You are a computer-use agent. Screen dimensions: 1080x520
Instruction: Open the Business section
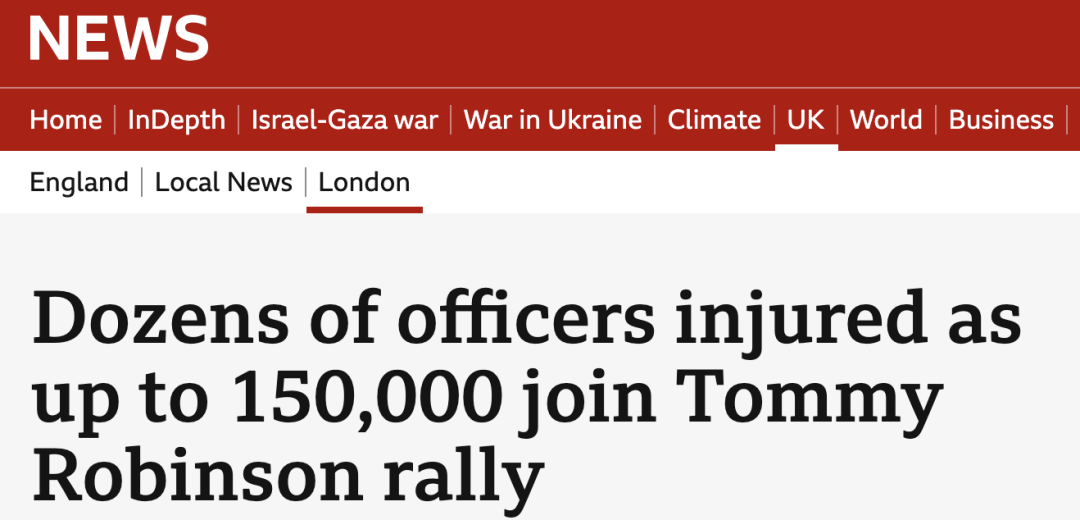1001,121
